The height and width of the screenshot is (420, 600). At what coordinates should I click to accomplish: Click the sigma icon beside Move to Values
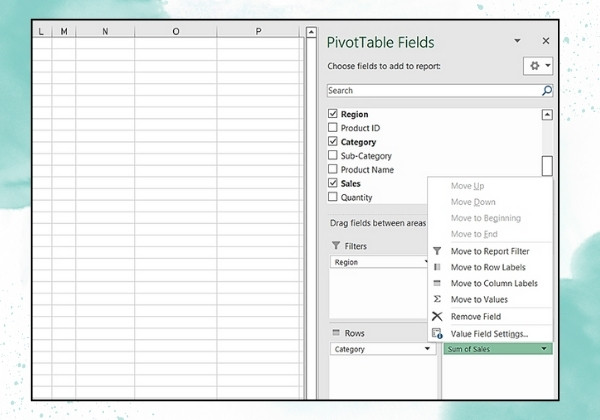pyautogui.click(x=437, y=299)
